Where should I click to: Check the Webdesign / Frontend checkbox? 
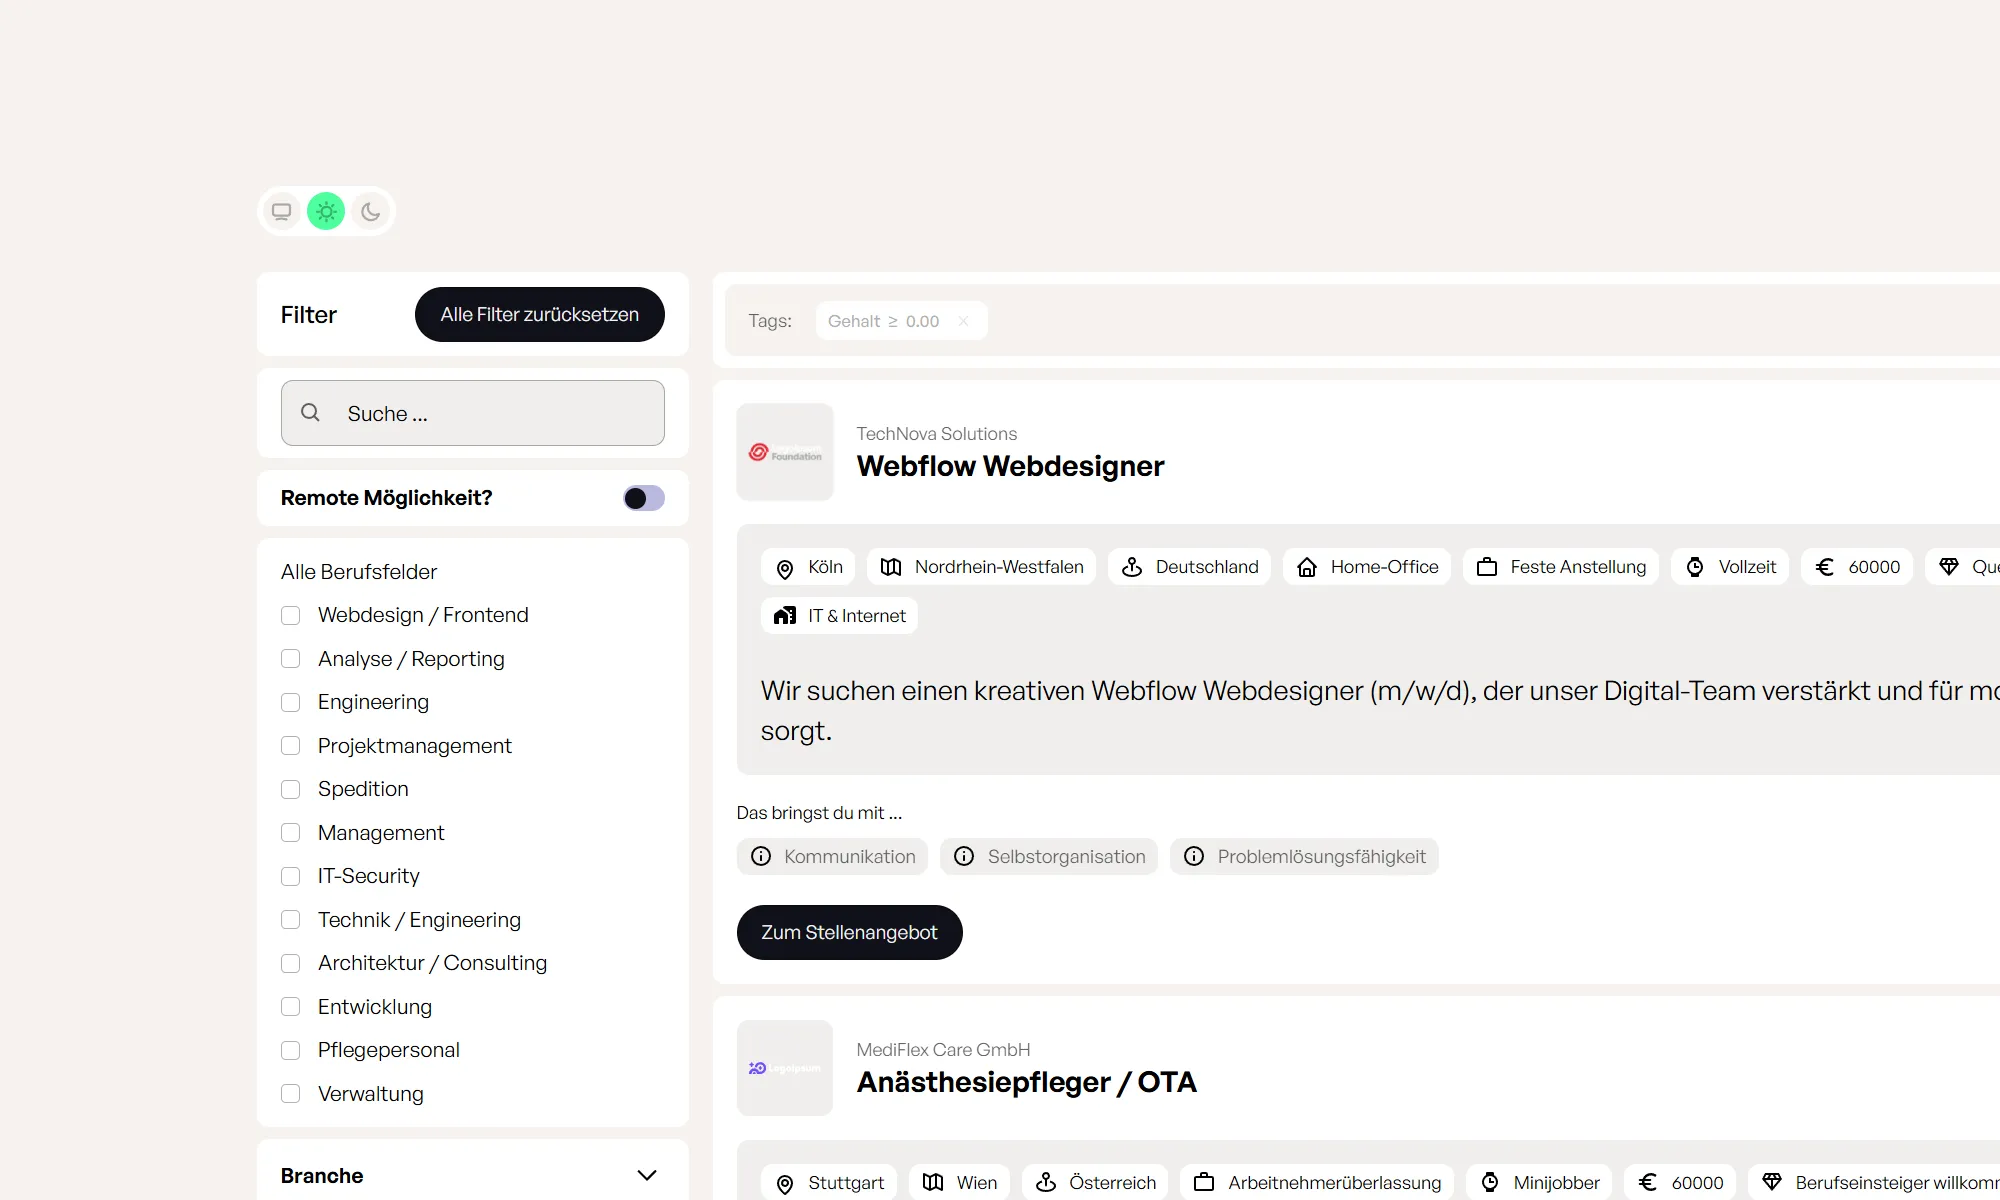click(291, 615)
